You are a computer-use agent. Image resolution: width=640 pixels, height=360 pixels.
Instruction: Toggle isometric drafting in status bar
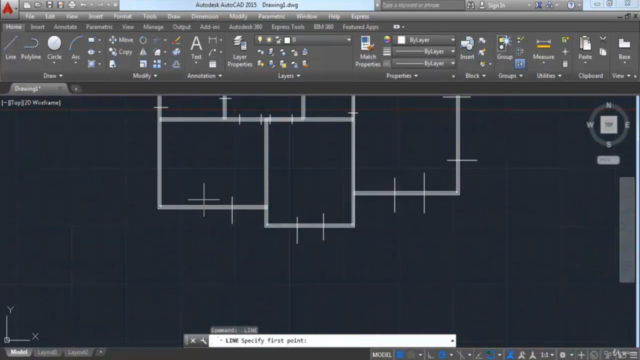click(461, 355)
